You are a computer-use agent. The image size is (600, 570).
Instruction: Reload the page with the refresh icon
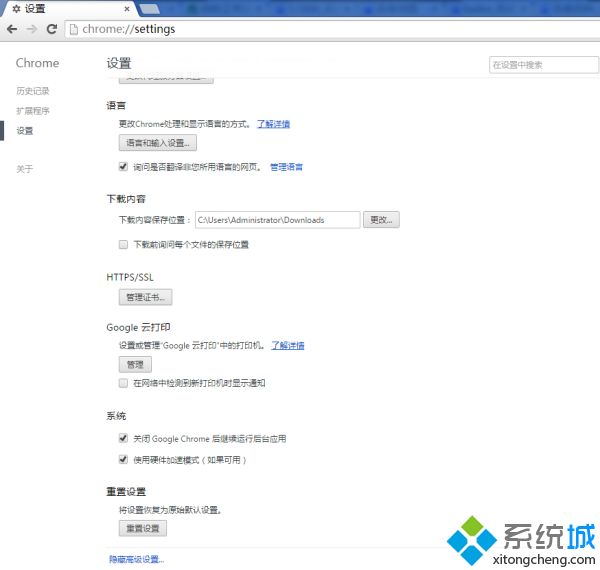[x=52, y=29]
